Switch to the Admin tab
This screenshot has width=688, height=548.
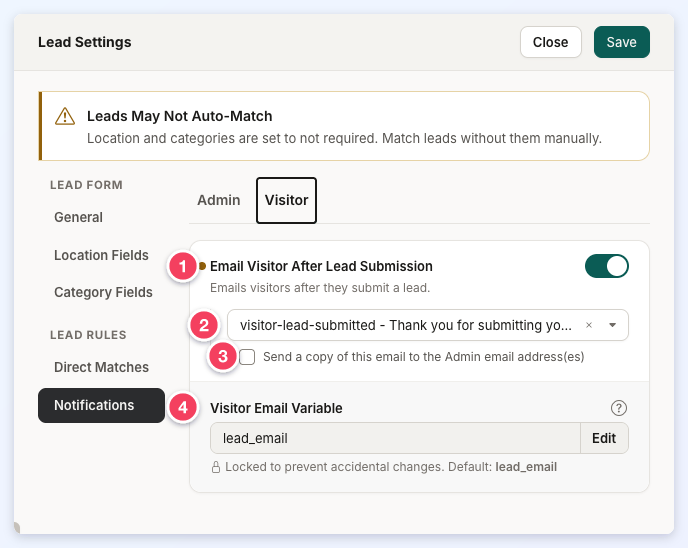[x=219, y=200]
